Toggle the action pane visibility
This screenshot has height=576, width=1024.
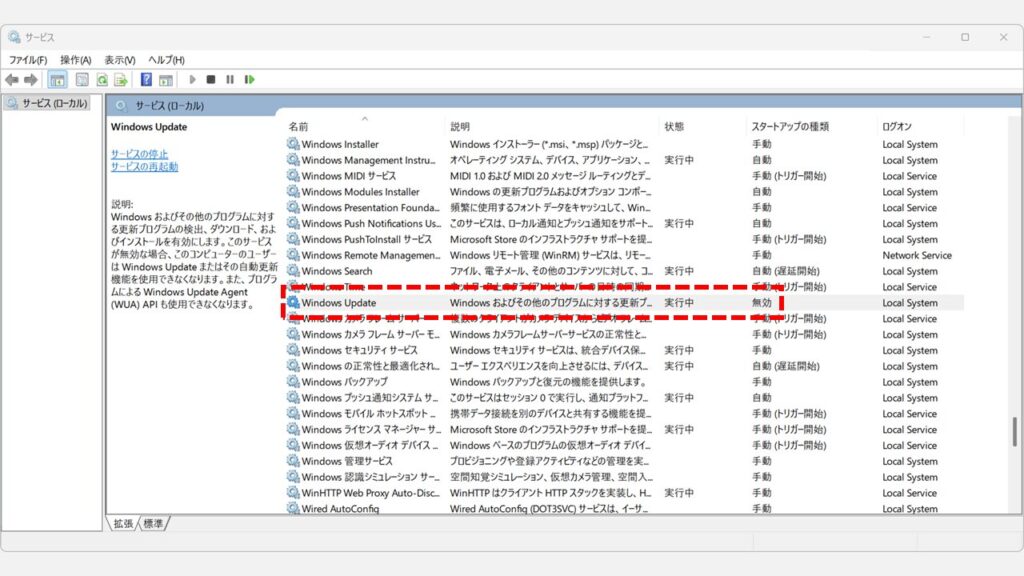tap(166, 80)
